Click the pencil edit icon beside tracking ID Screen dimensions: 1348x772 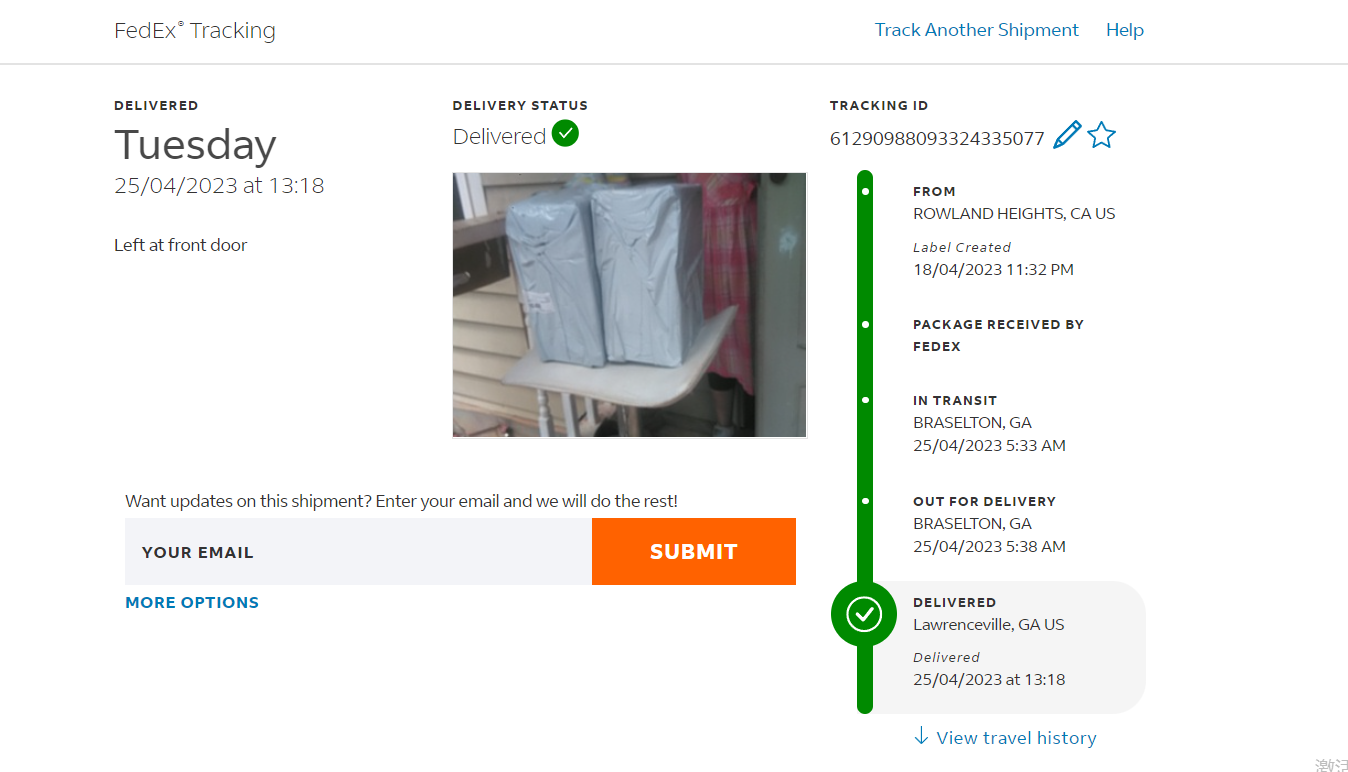(x=1068, y=135)
